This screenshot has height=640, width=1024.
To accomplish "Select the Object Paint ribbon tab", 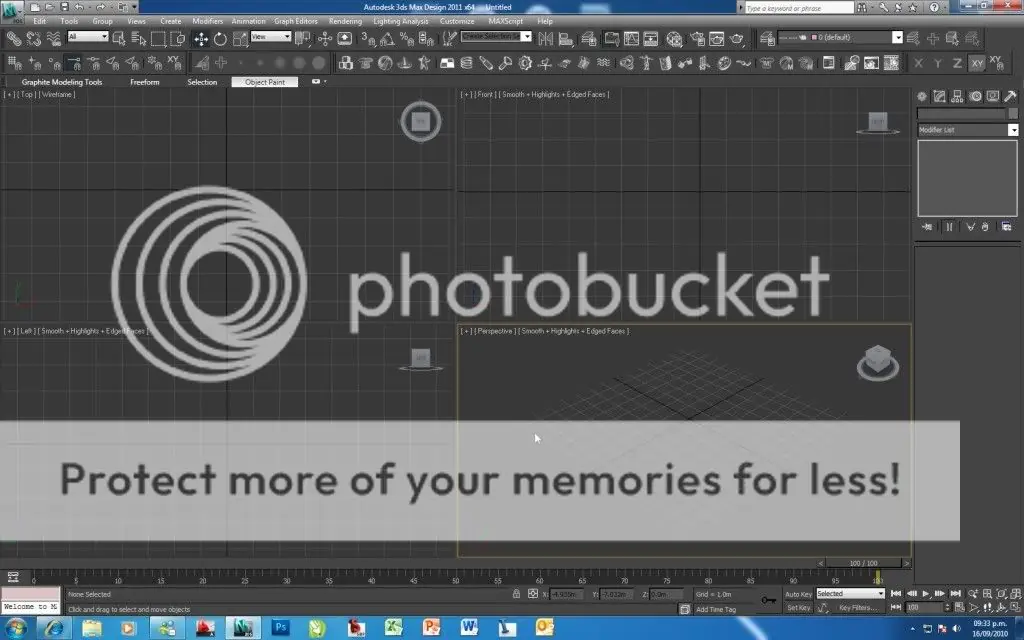I will point(264,82).
